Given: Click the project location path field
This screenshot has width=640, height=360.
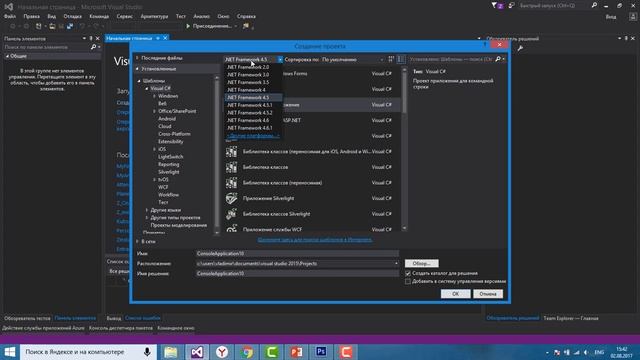Looking at the screenshot, I should 297,264.
